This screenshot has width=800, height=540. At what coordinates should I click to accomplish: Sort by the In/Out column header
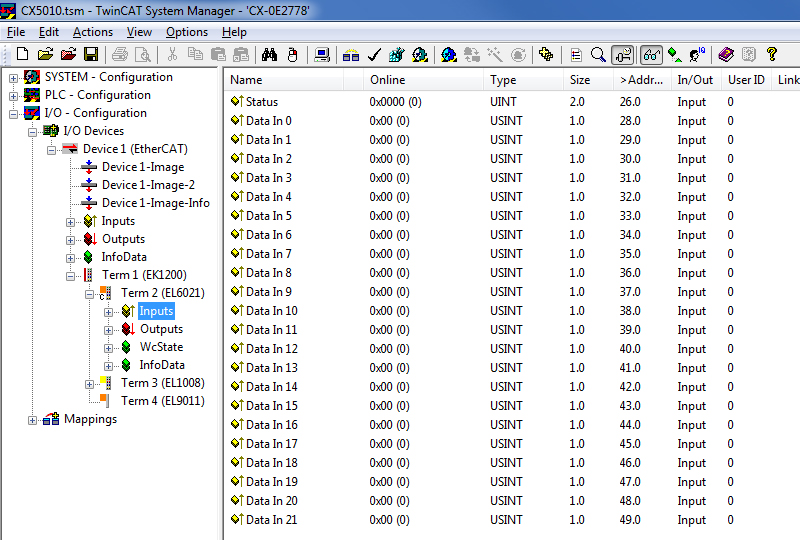click(695, 80)
